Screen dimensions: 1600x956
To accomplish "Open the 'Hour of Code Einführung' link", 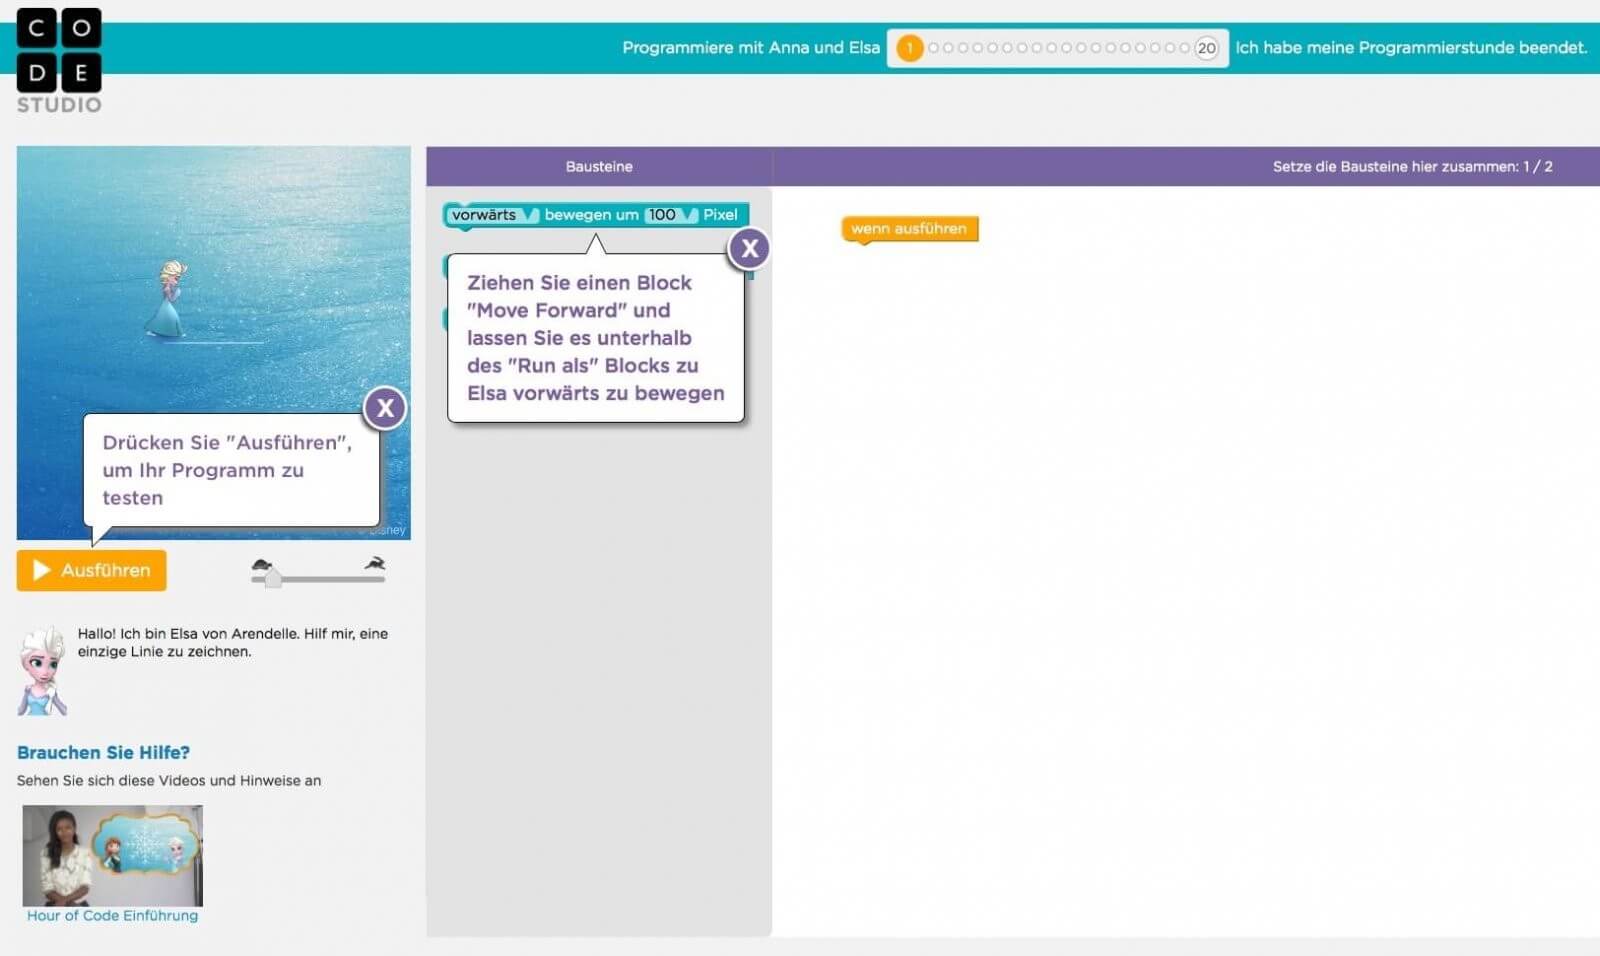I will (113, 916).
